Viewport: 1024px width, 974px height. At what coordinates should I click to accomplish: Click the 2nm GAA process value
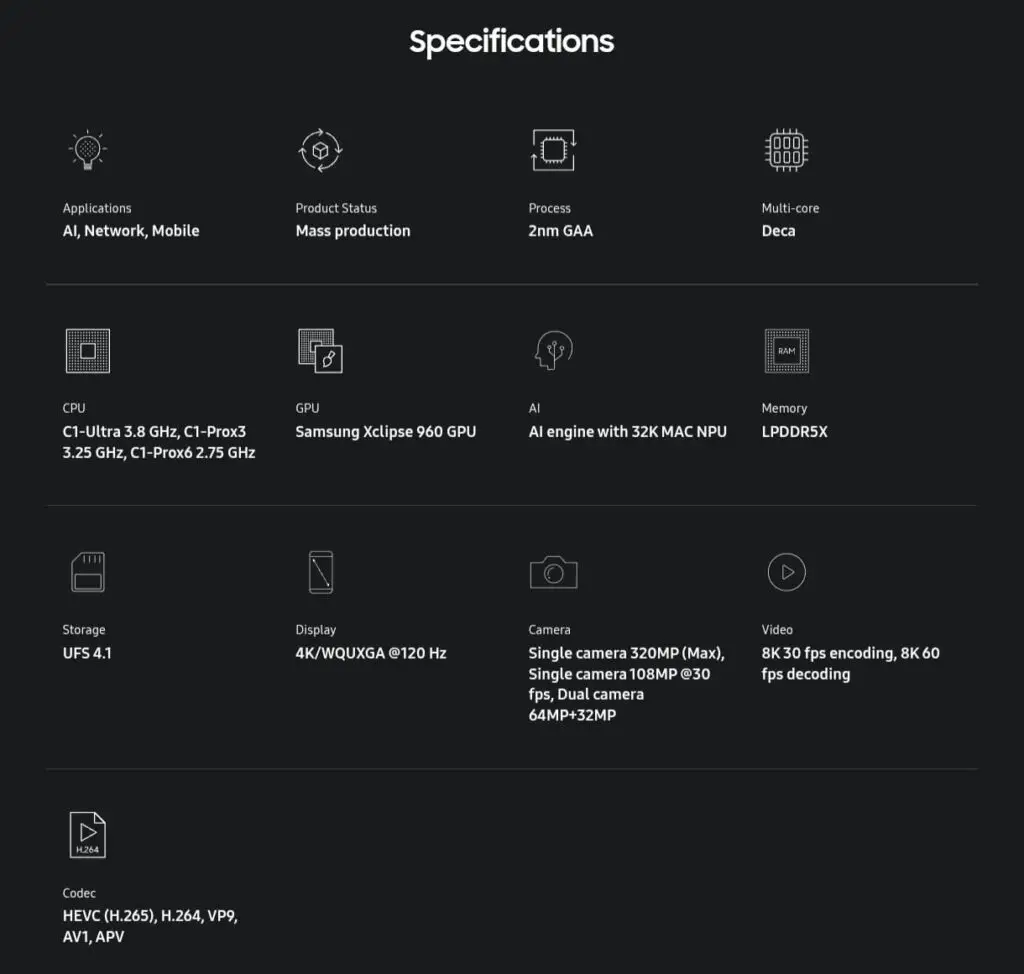click(560, 231)
